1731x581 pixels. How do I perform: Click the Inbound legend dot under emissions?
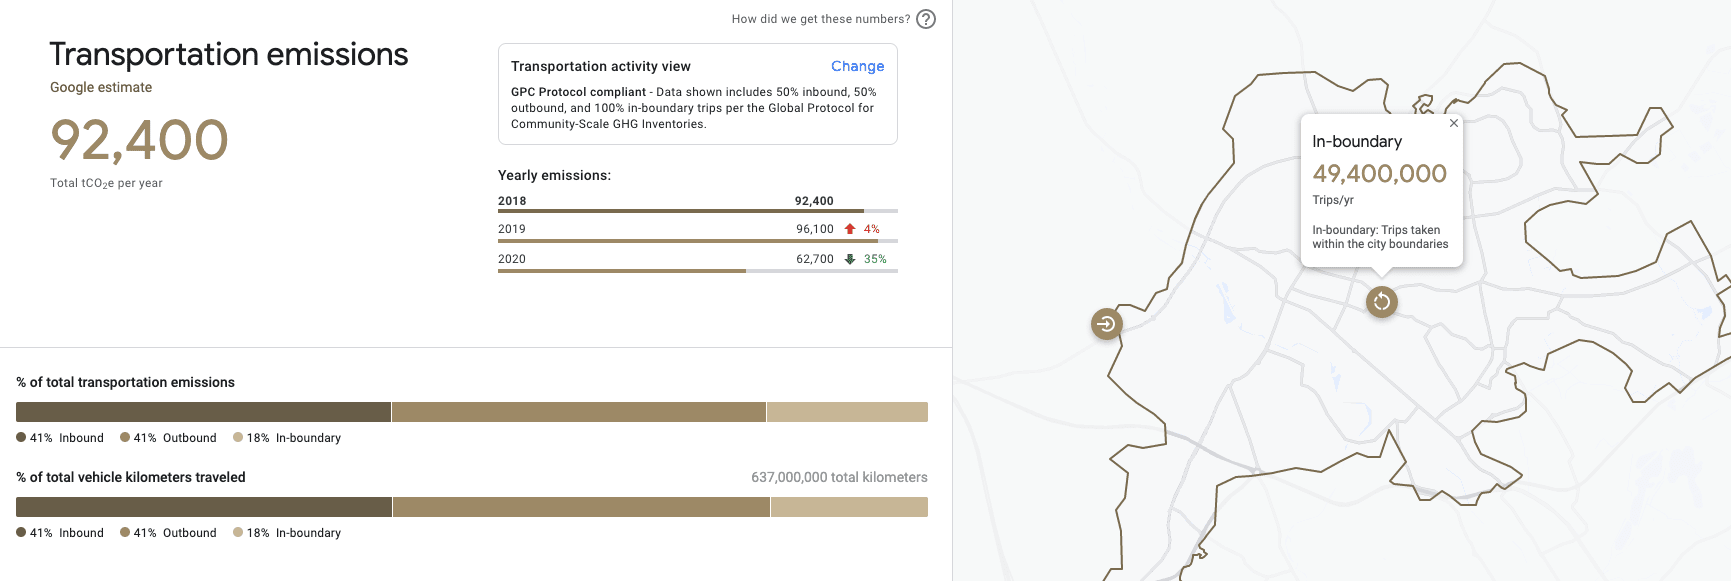click(x=21, y=437)
